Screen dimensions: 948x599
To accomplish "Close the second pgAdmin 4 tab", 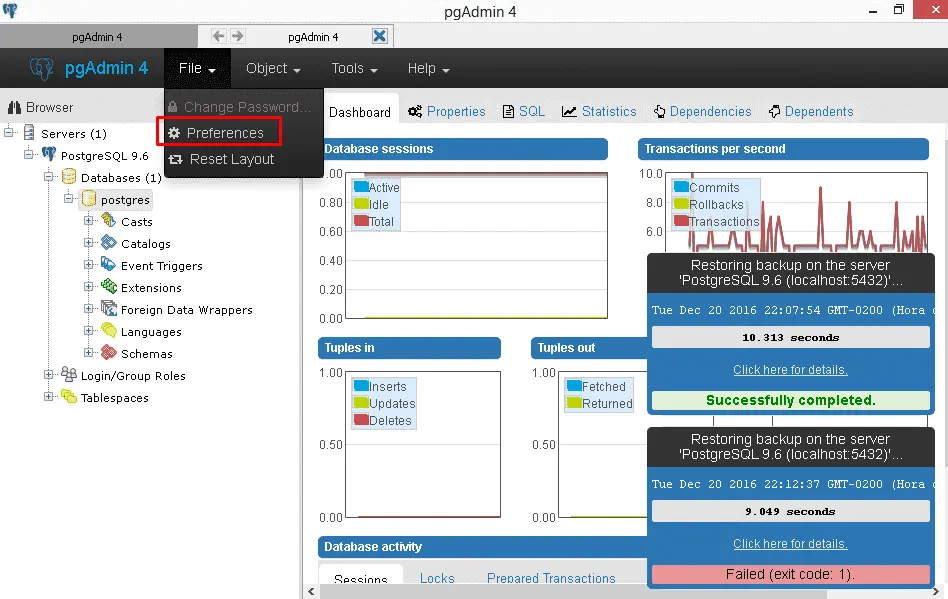I will pyautogui.click(x=380, y=36).
